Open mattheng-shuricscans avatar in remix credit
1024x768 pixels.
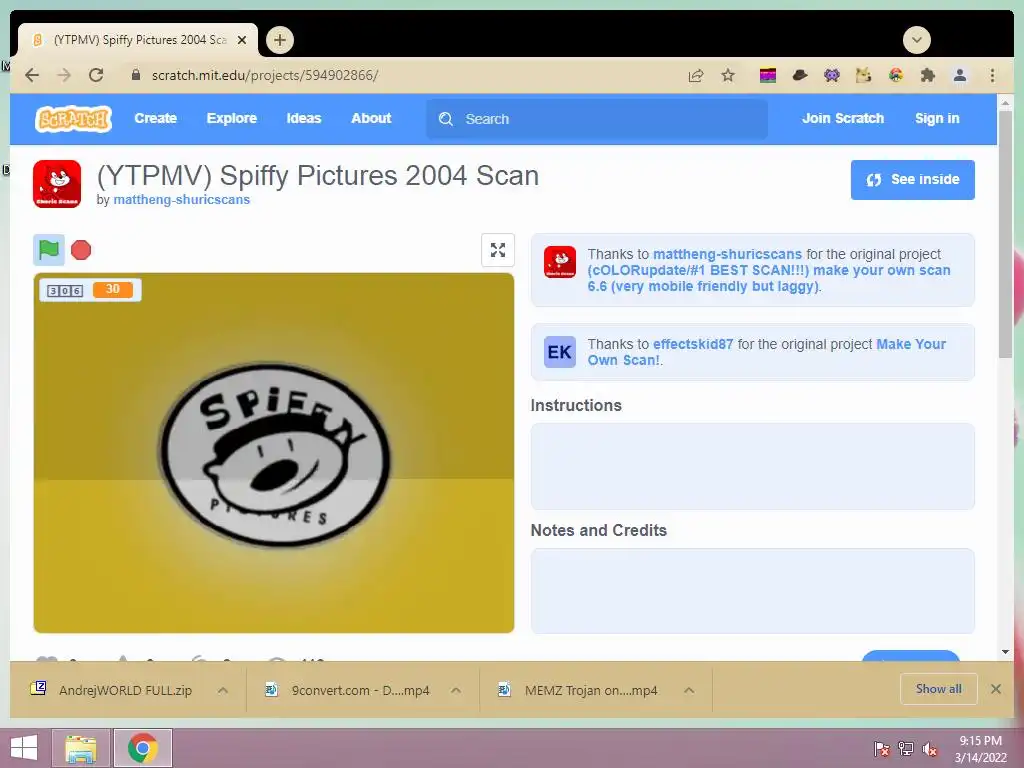[x=560, y=262]
